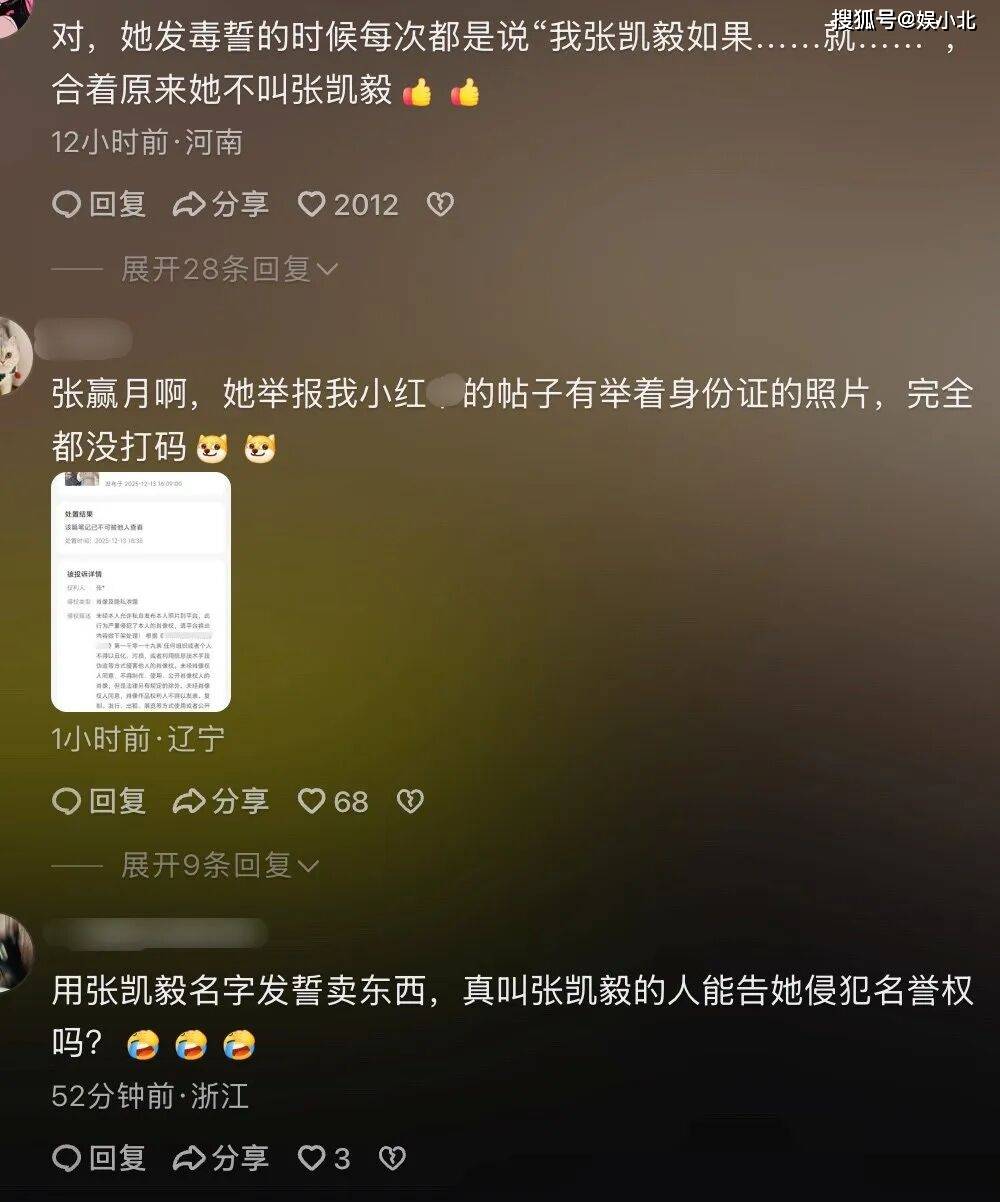This screenshot has height=1202, width=1000.
Task: Reply to the Liaoning comment
Action: pos(99,800)
